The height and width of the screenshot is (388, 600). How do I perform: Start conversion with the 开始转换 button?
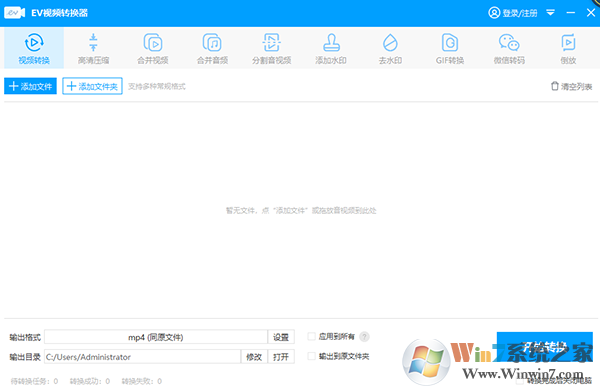tap(545, 347)
